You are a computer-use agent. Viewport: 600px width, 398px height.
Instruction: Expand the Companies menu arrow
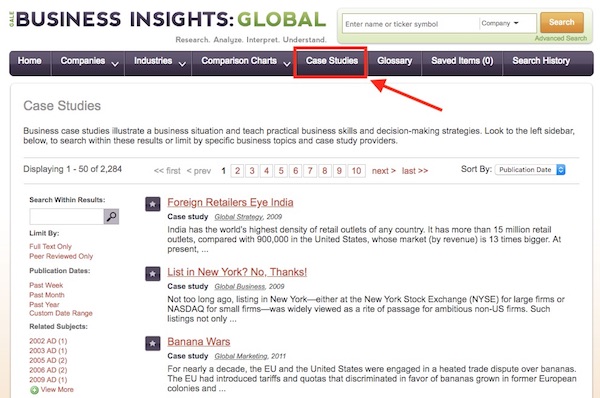[x=115, y=64]
